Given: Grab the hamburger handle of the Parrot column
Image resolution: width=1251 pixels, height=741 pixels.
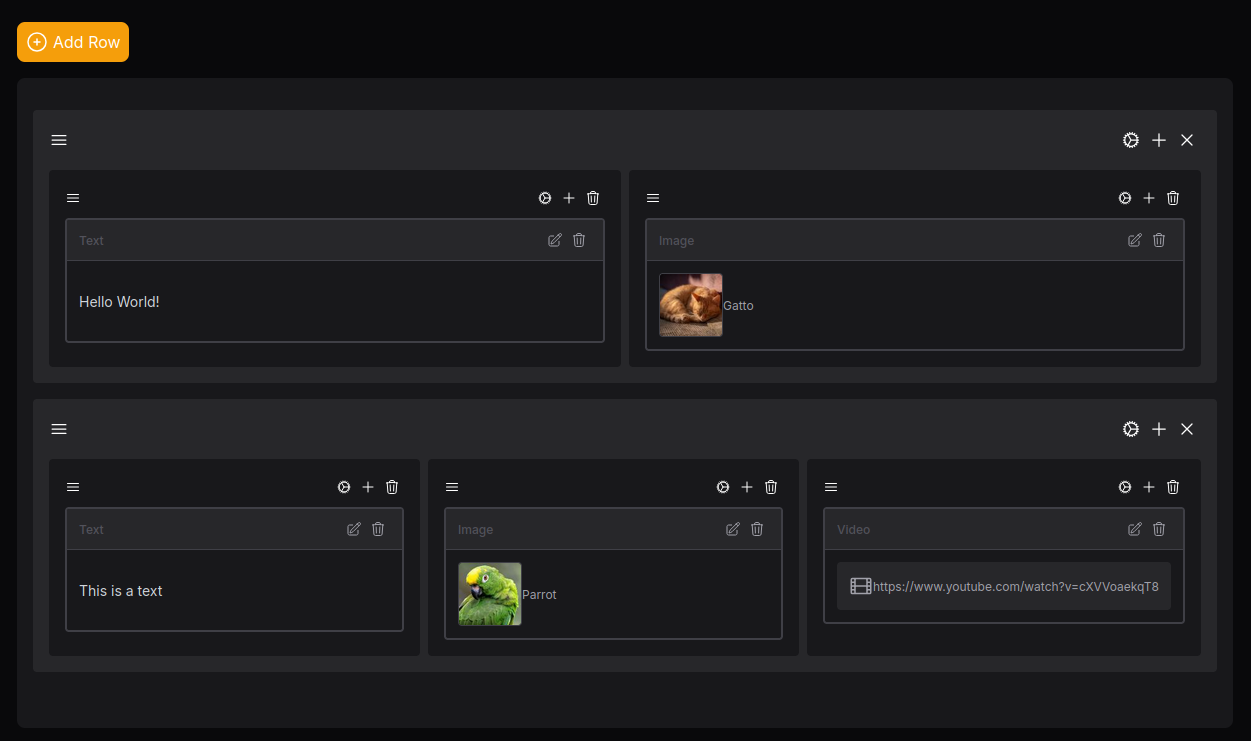Looking at the screenshot, I should (x=452, y=487).
